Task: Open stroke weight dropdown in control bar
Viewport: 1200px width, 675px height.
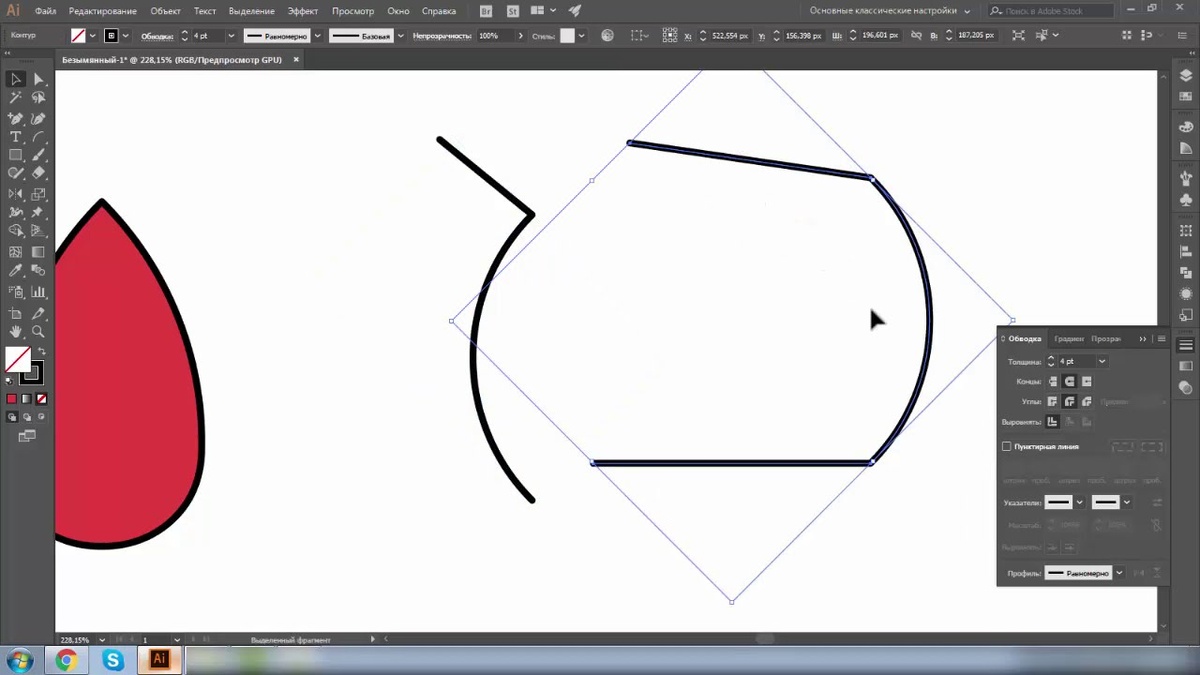Action: pyautogui.click(x=231, y=35)
